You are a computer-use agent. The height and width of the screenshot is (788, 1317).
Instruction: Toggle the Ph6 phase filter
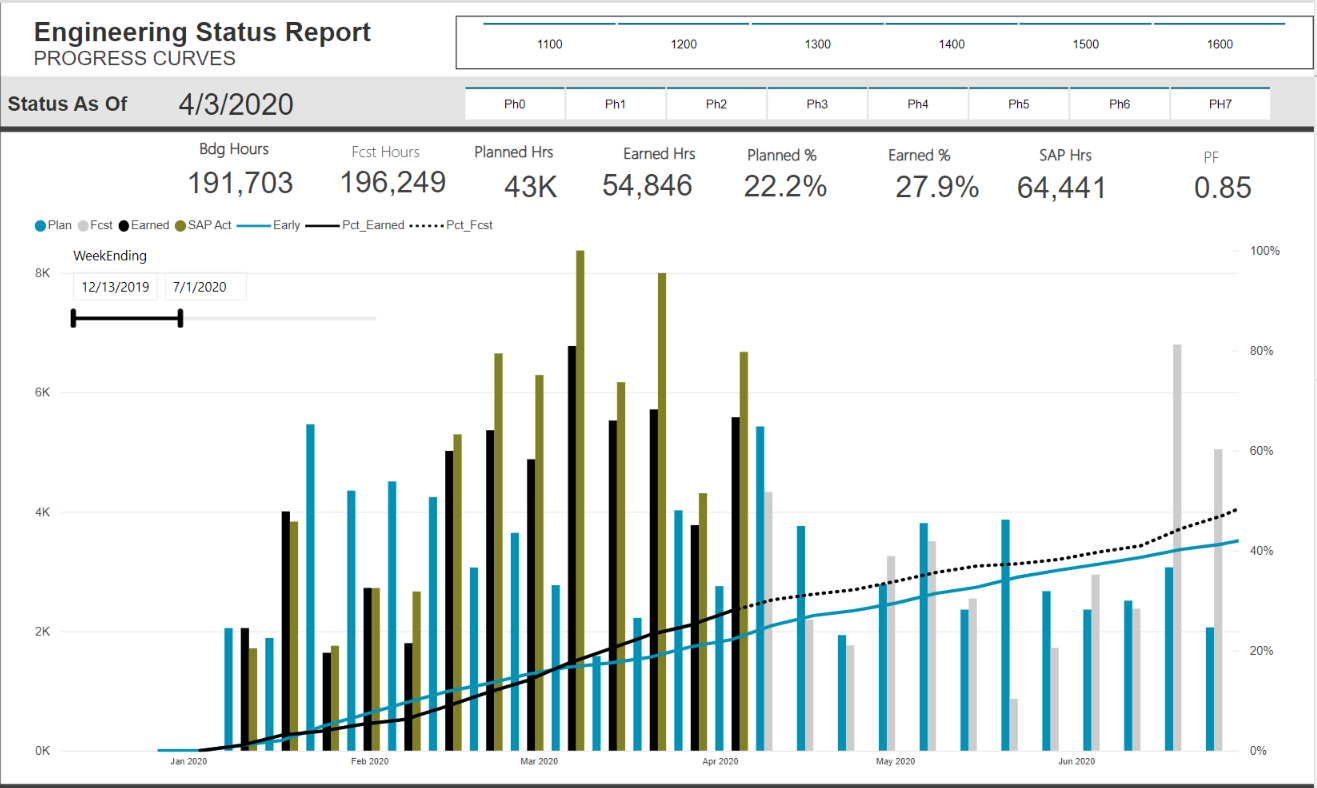1119,101
